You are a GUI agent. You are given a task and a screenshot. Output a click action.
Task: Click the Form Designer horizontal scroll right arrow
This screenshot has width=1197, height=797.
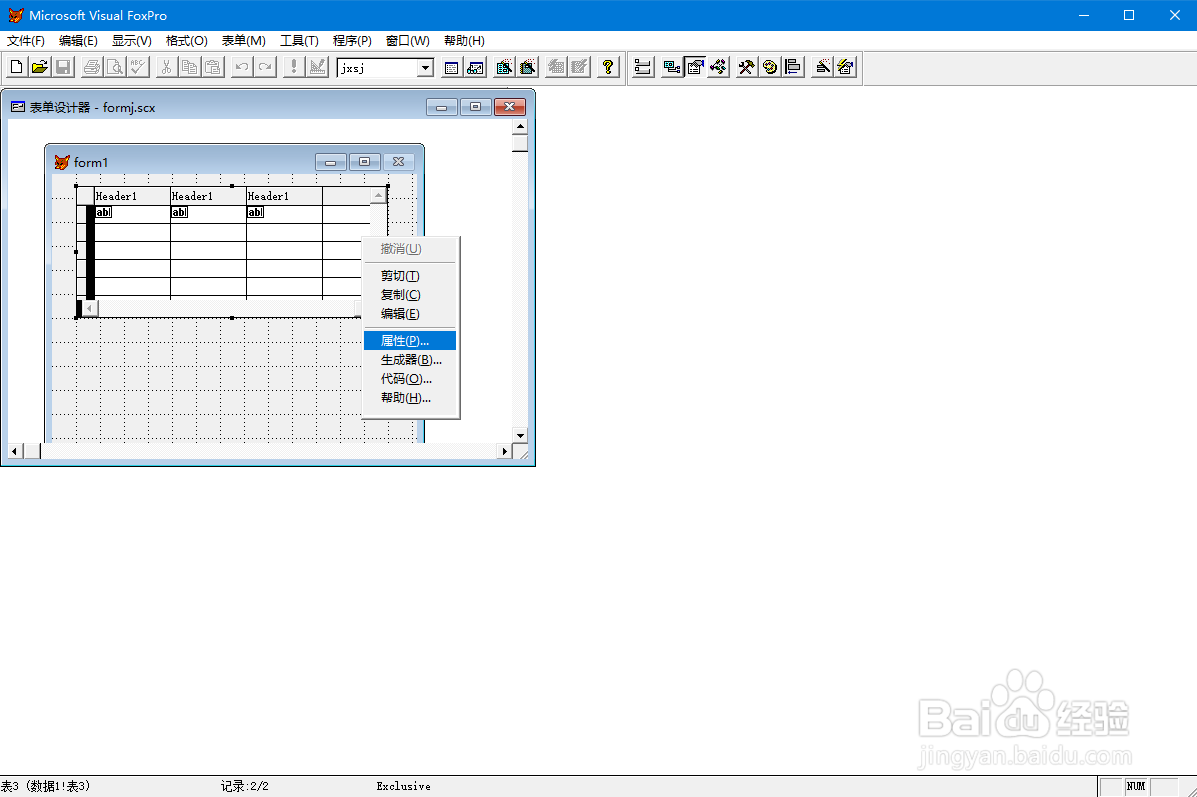(505, 451)
